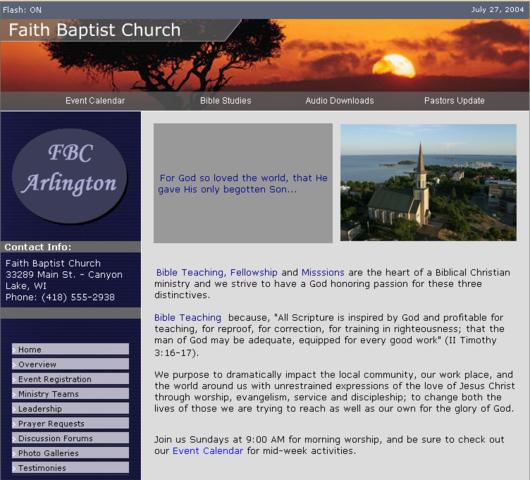Click the church steeple aerial photo
The image size is (530, 480).
pos(428,183)
